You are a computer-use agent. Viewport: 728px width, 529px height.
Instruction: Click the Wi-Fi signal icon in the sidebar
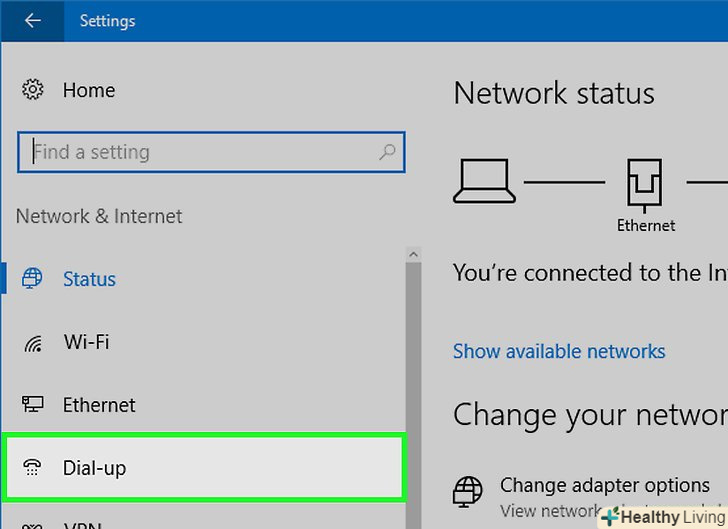[33, 343]
